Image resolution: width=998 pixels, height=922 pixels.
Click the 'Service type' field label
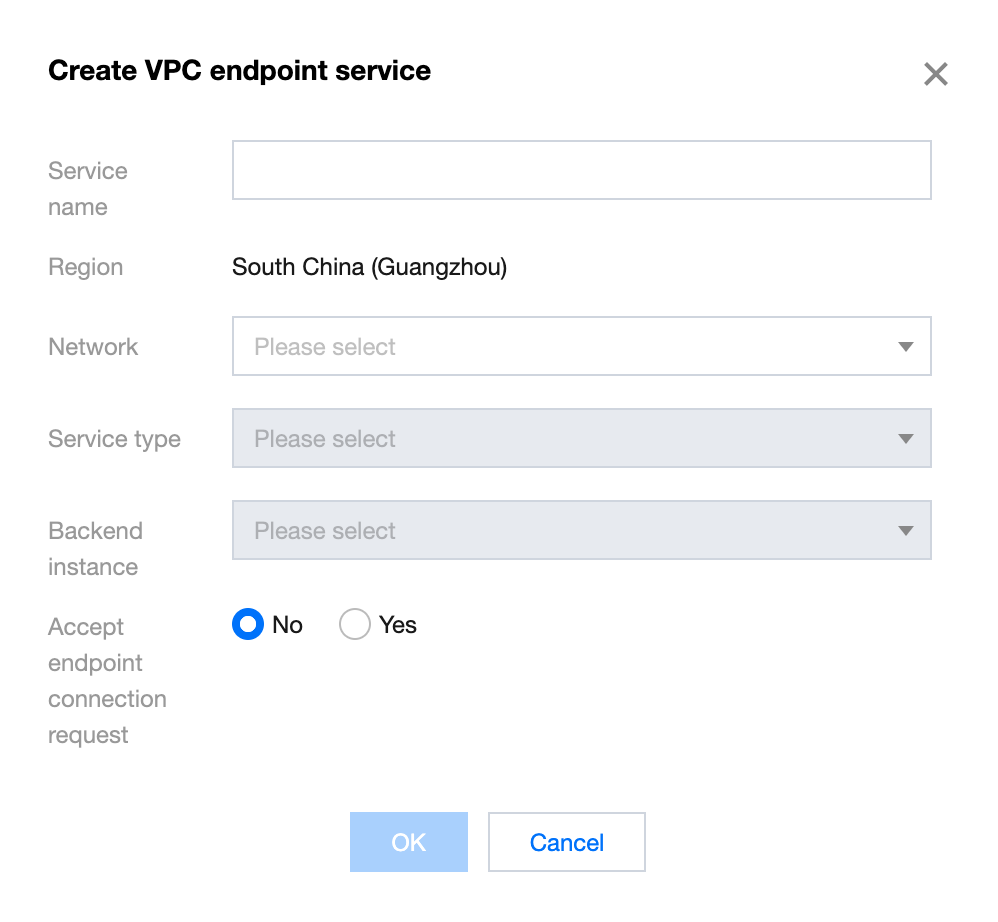pos(114,439)
